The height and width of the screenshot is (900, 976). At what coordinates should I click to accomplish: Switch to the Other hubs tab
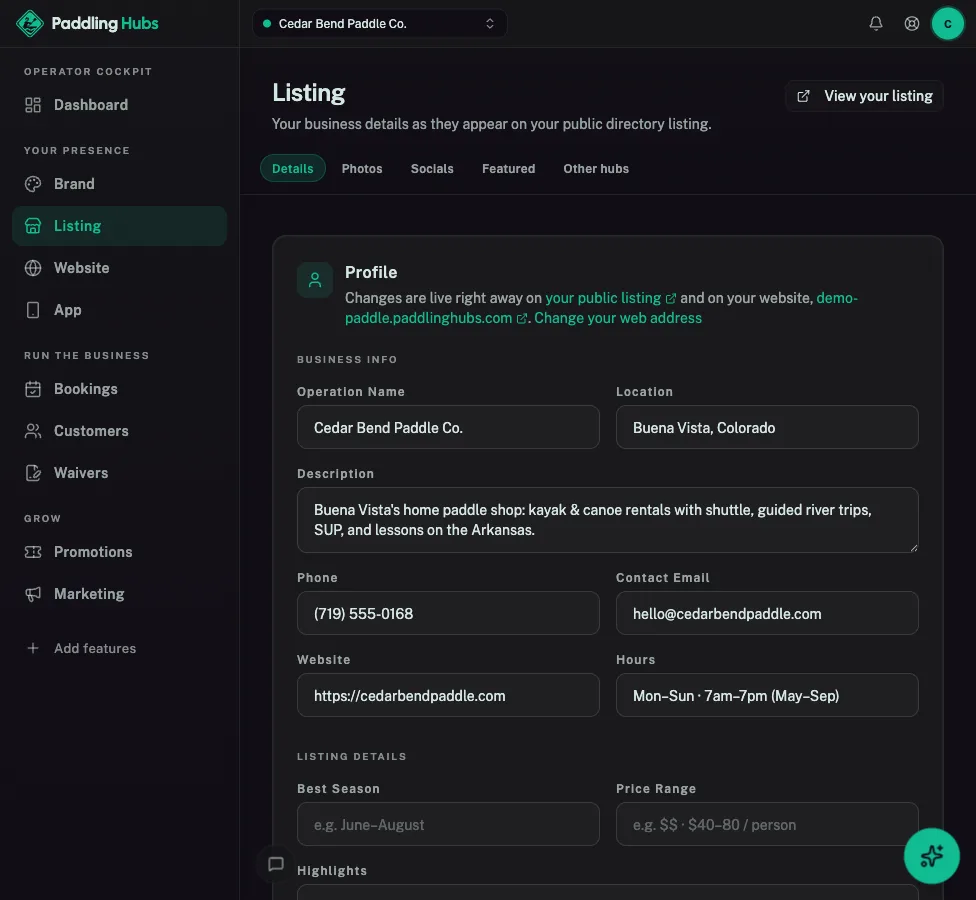pyautogui.click(x=596, y=169)
